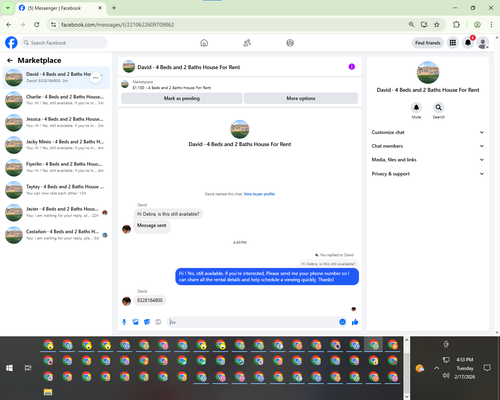Open a new browser tab

pyautogui.click(x=114, y=8)
